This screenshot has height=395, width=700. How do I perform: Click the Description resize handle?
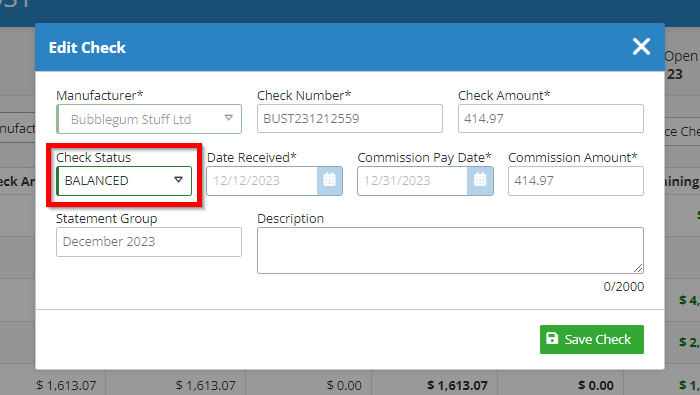638,268
